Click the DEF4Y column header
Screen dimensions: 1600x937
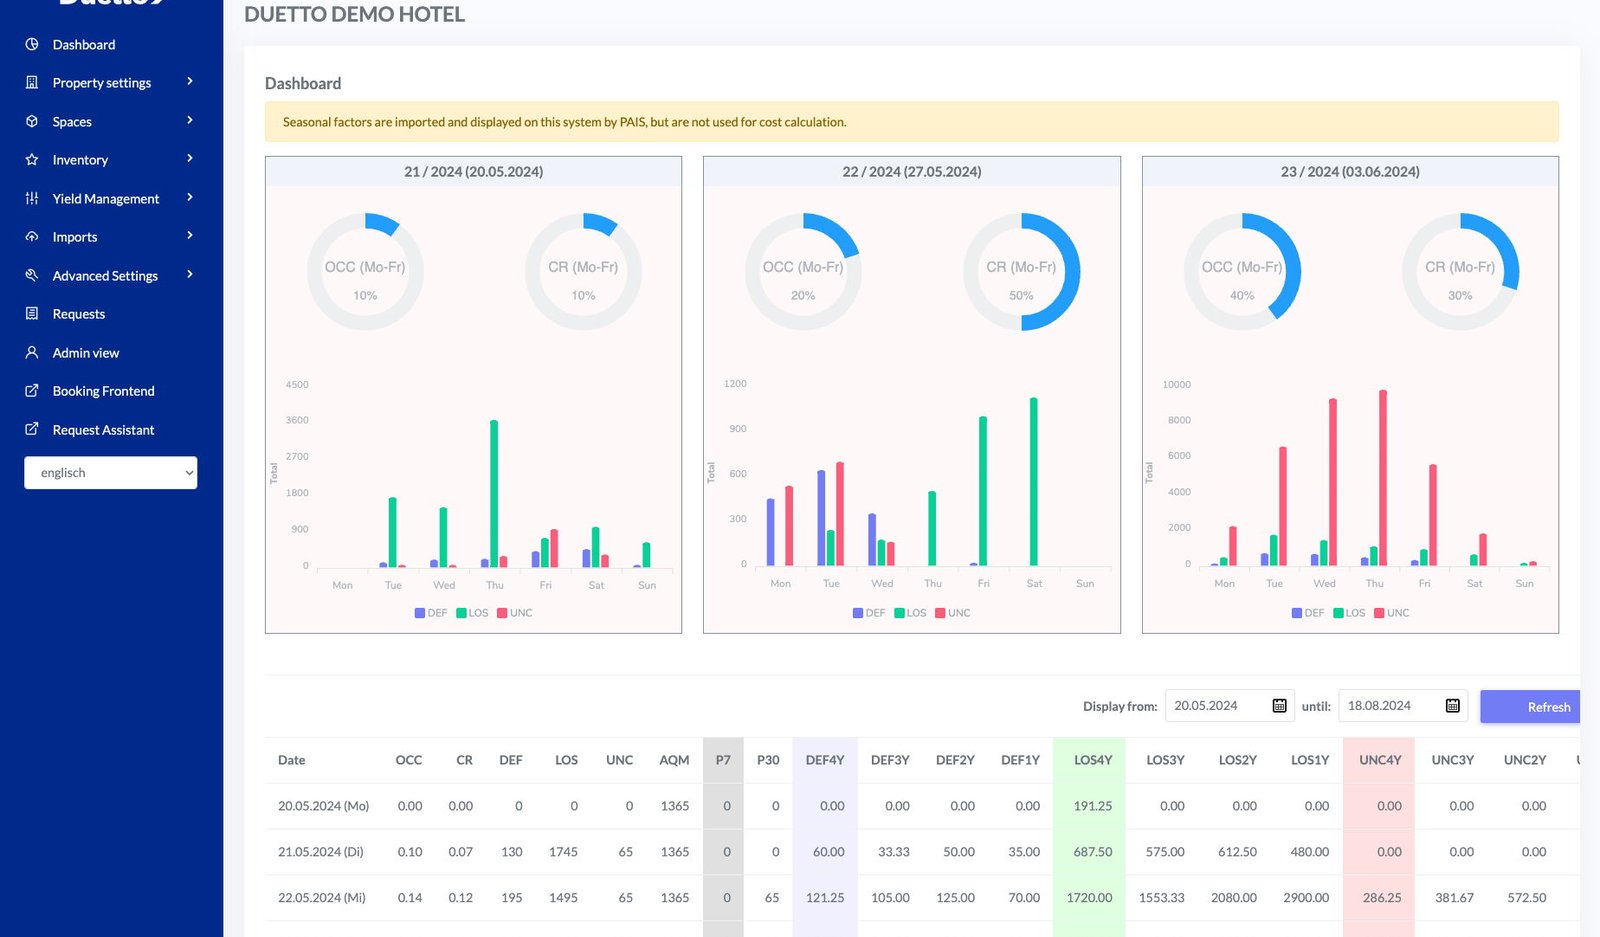pos(825,760)
